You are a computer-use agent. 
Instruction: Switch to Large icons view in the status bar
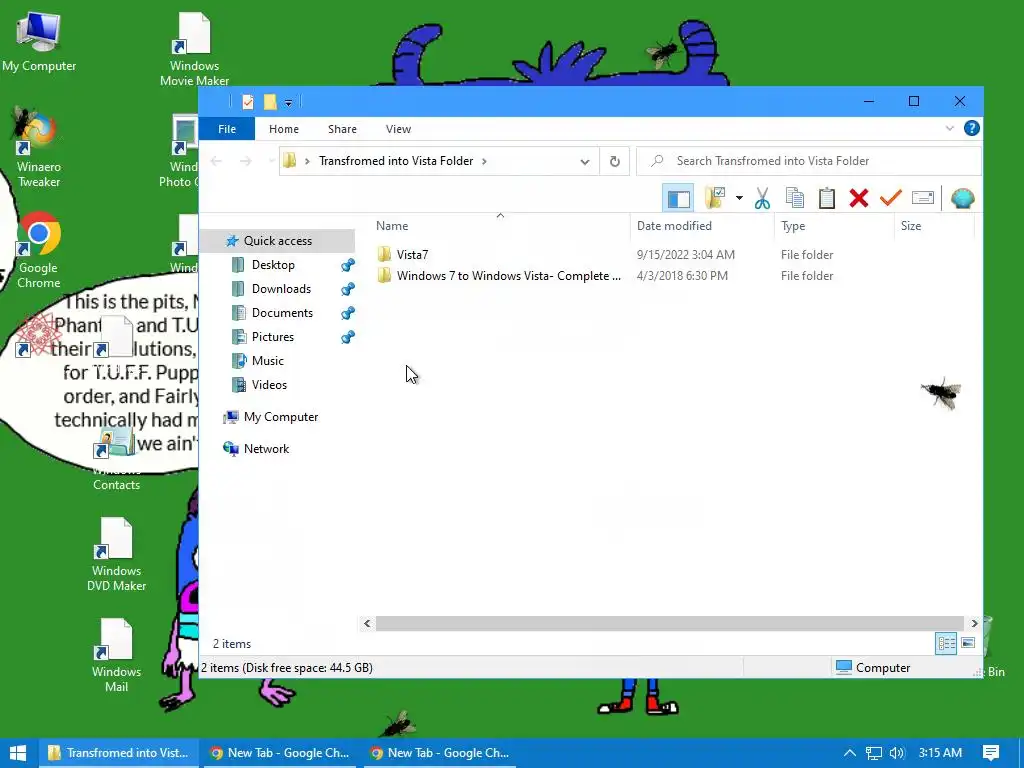(968, 643)
